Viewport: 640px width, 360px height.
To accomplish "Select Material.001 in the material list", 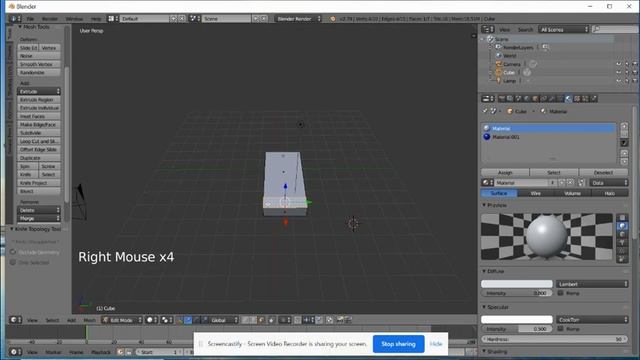I will (x=549, y=137).
